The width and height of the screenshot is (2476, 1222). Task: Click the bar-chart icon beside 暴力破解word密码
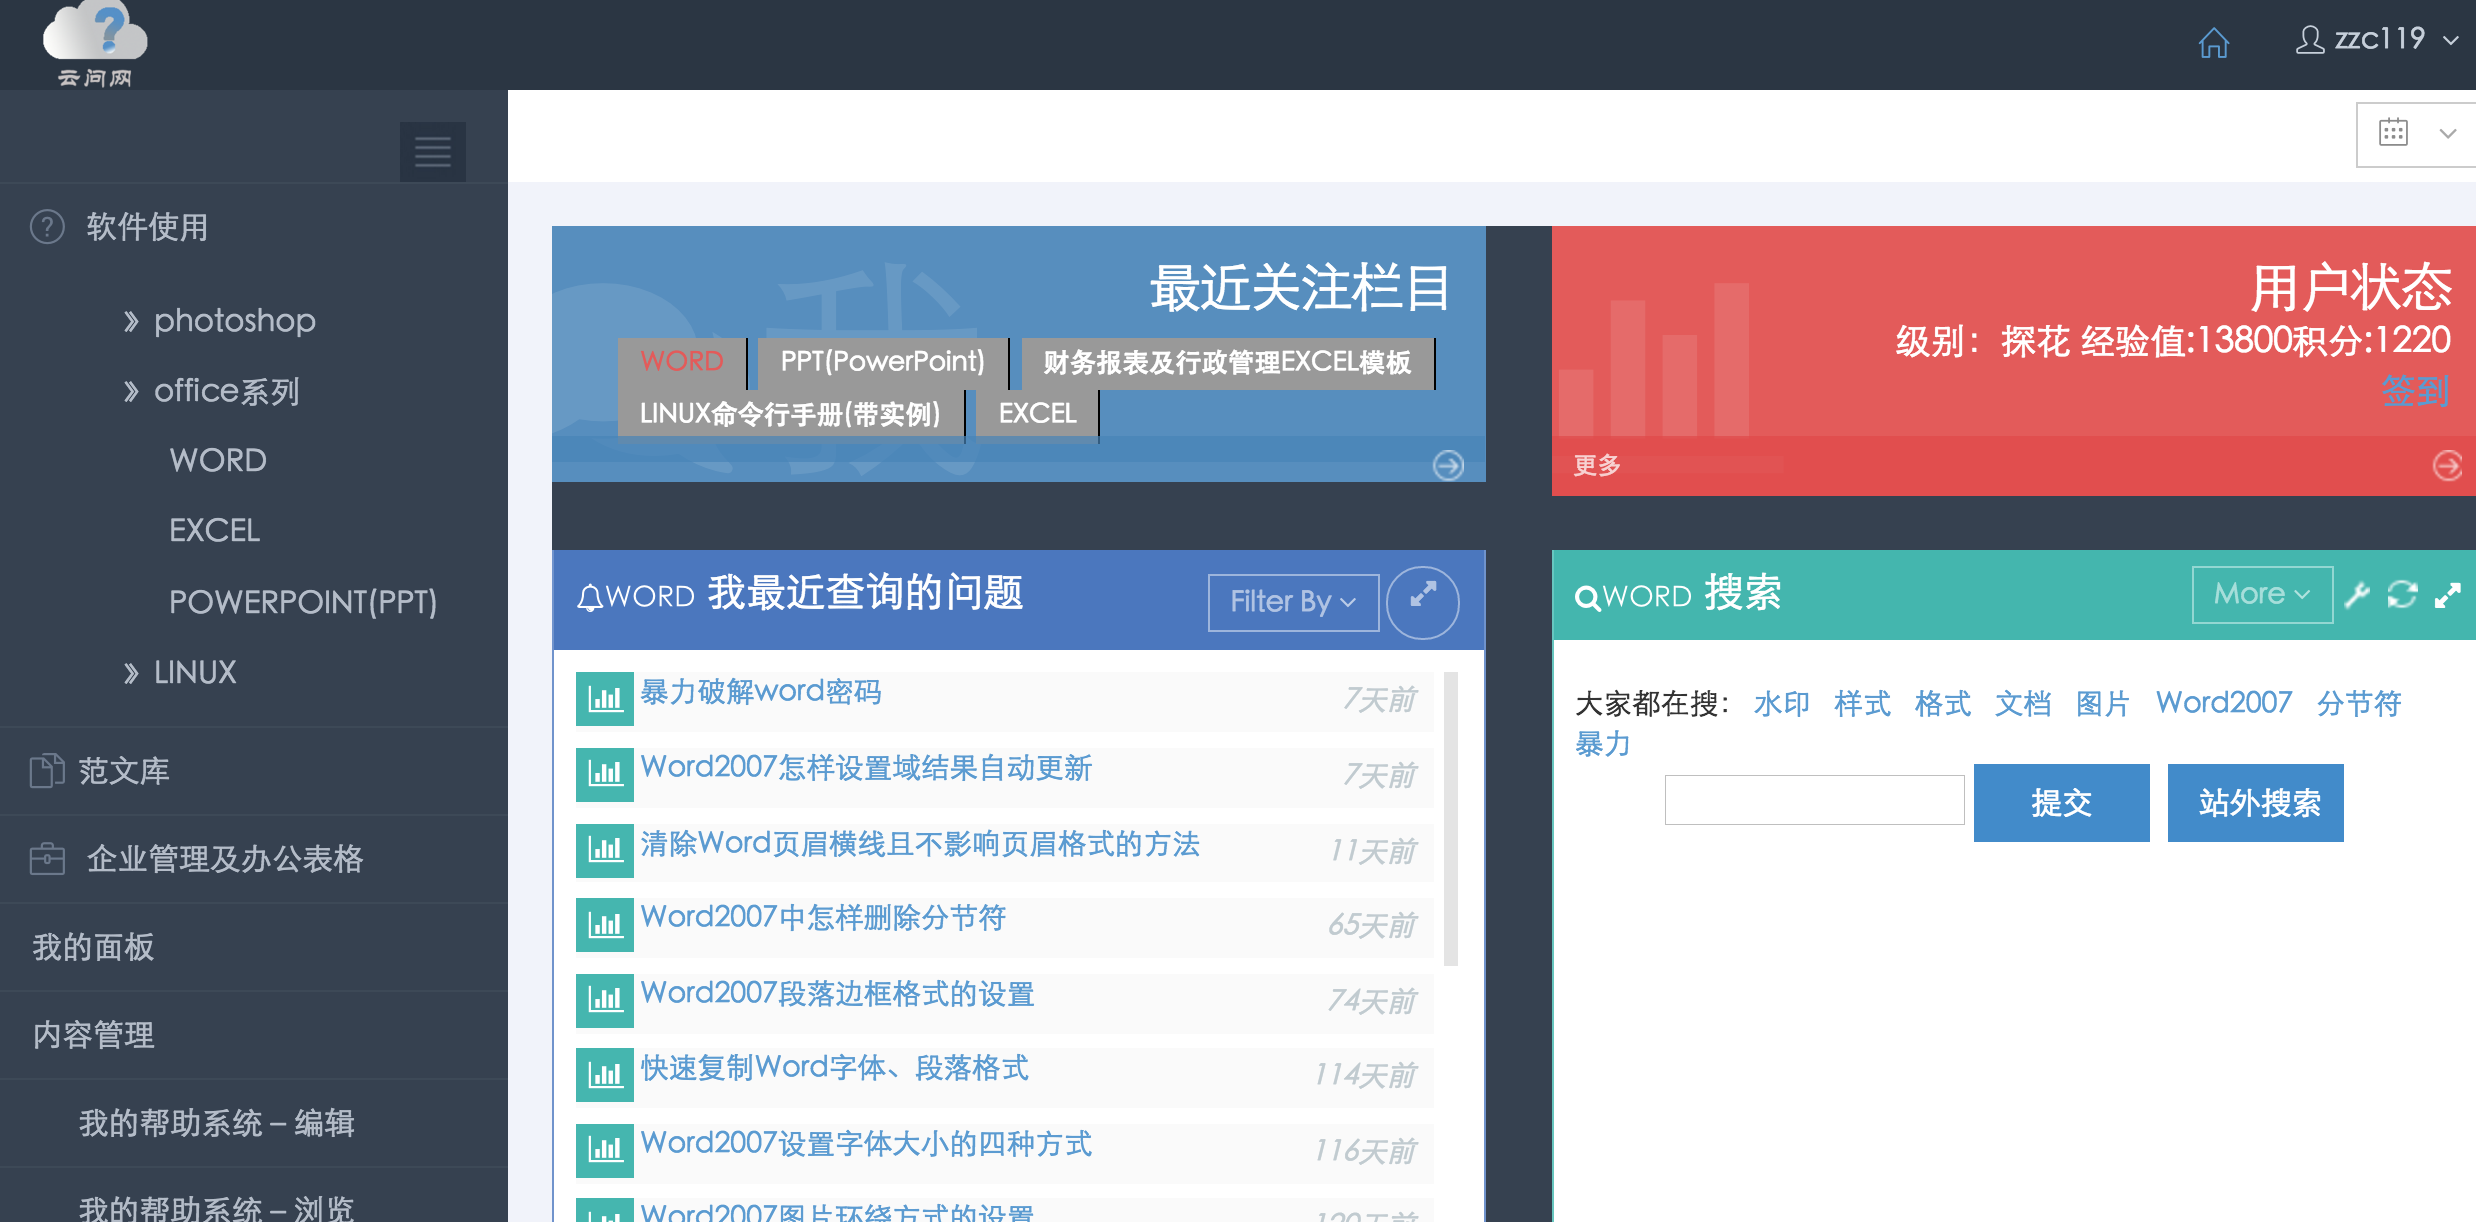click(x=604, y=699)
